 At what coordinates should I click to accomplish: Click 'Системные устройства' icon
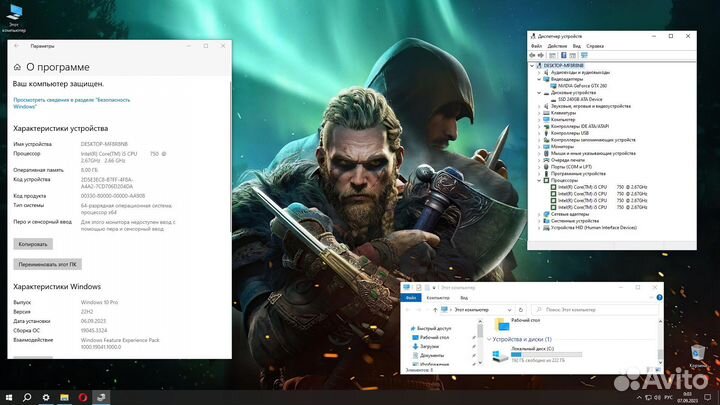(x=546, y=221)
